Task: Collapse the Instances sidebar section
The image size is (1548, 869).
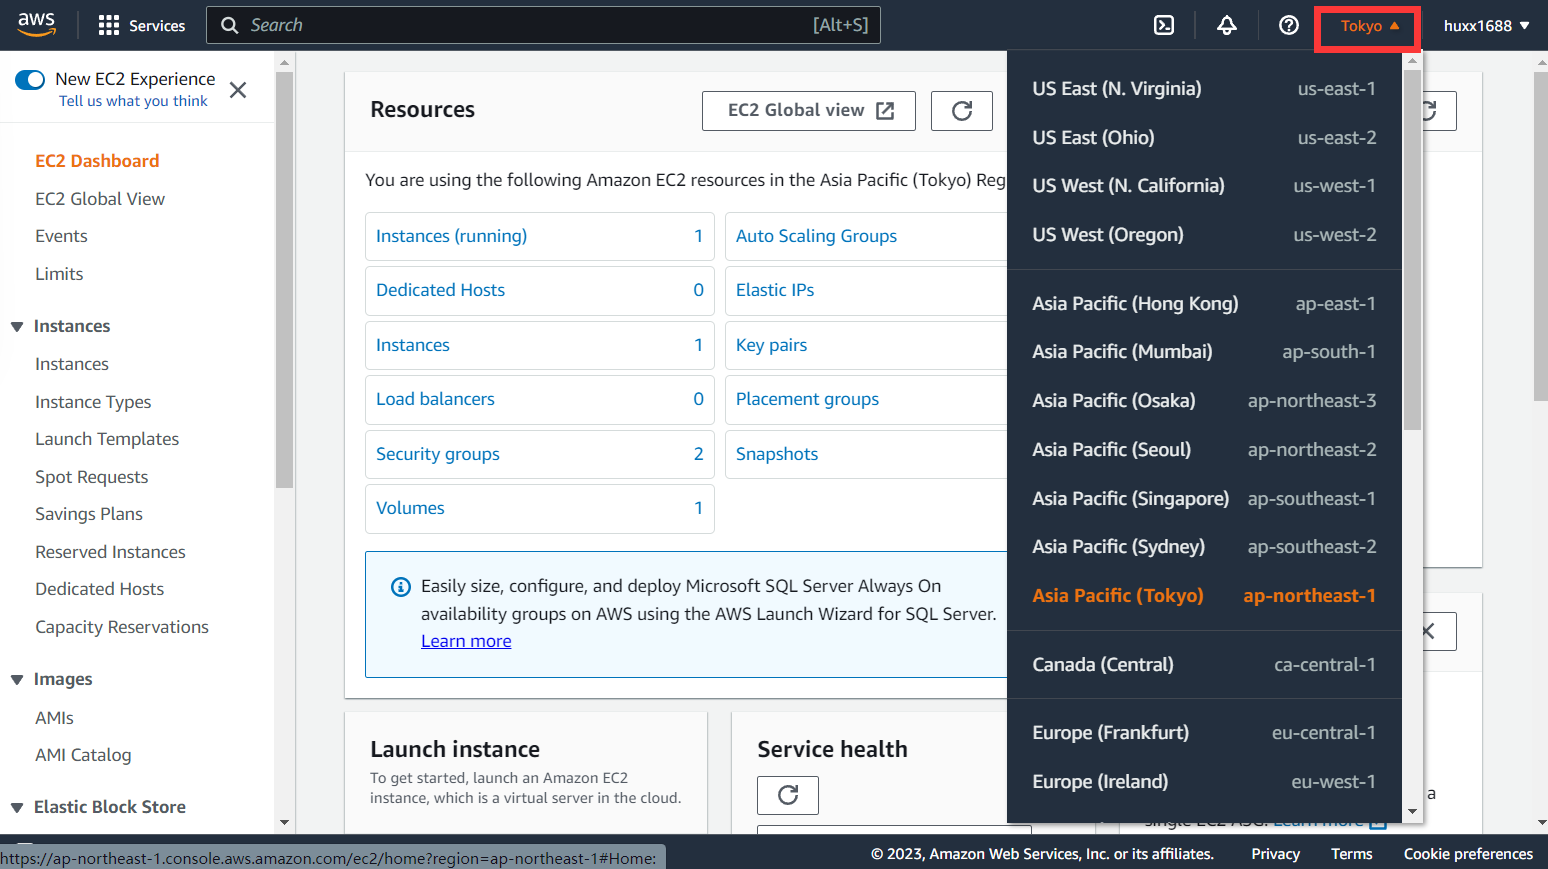Action: (x=17, y=327)
